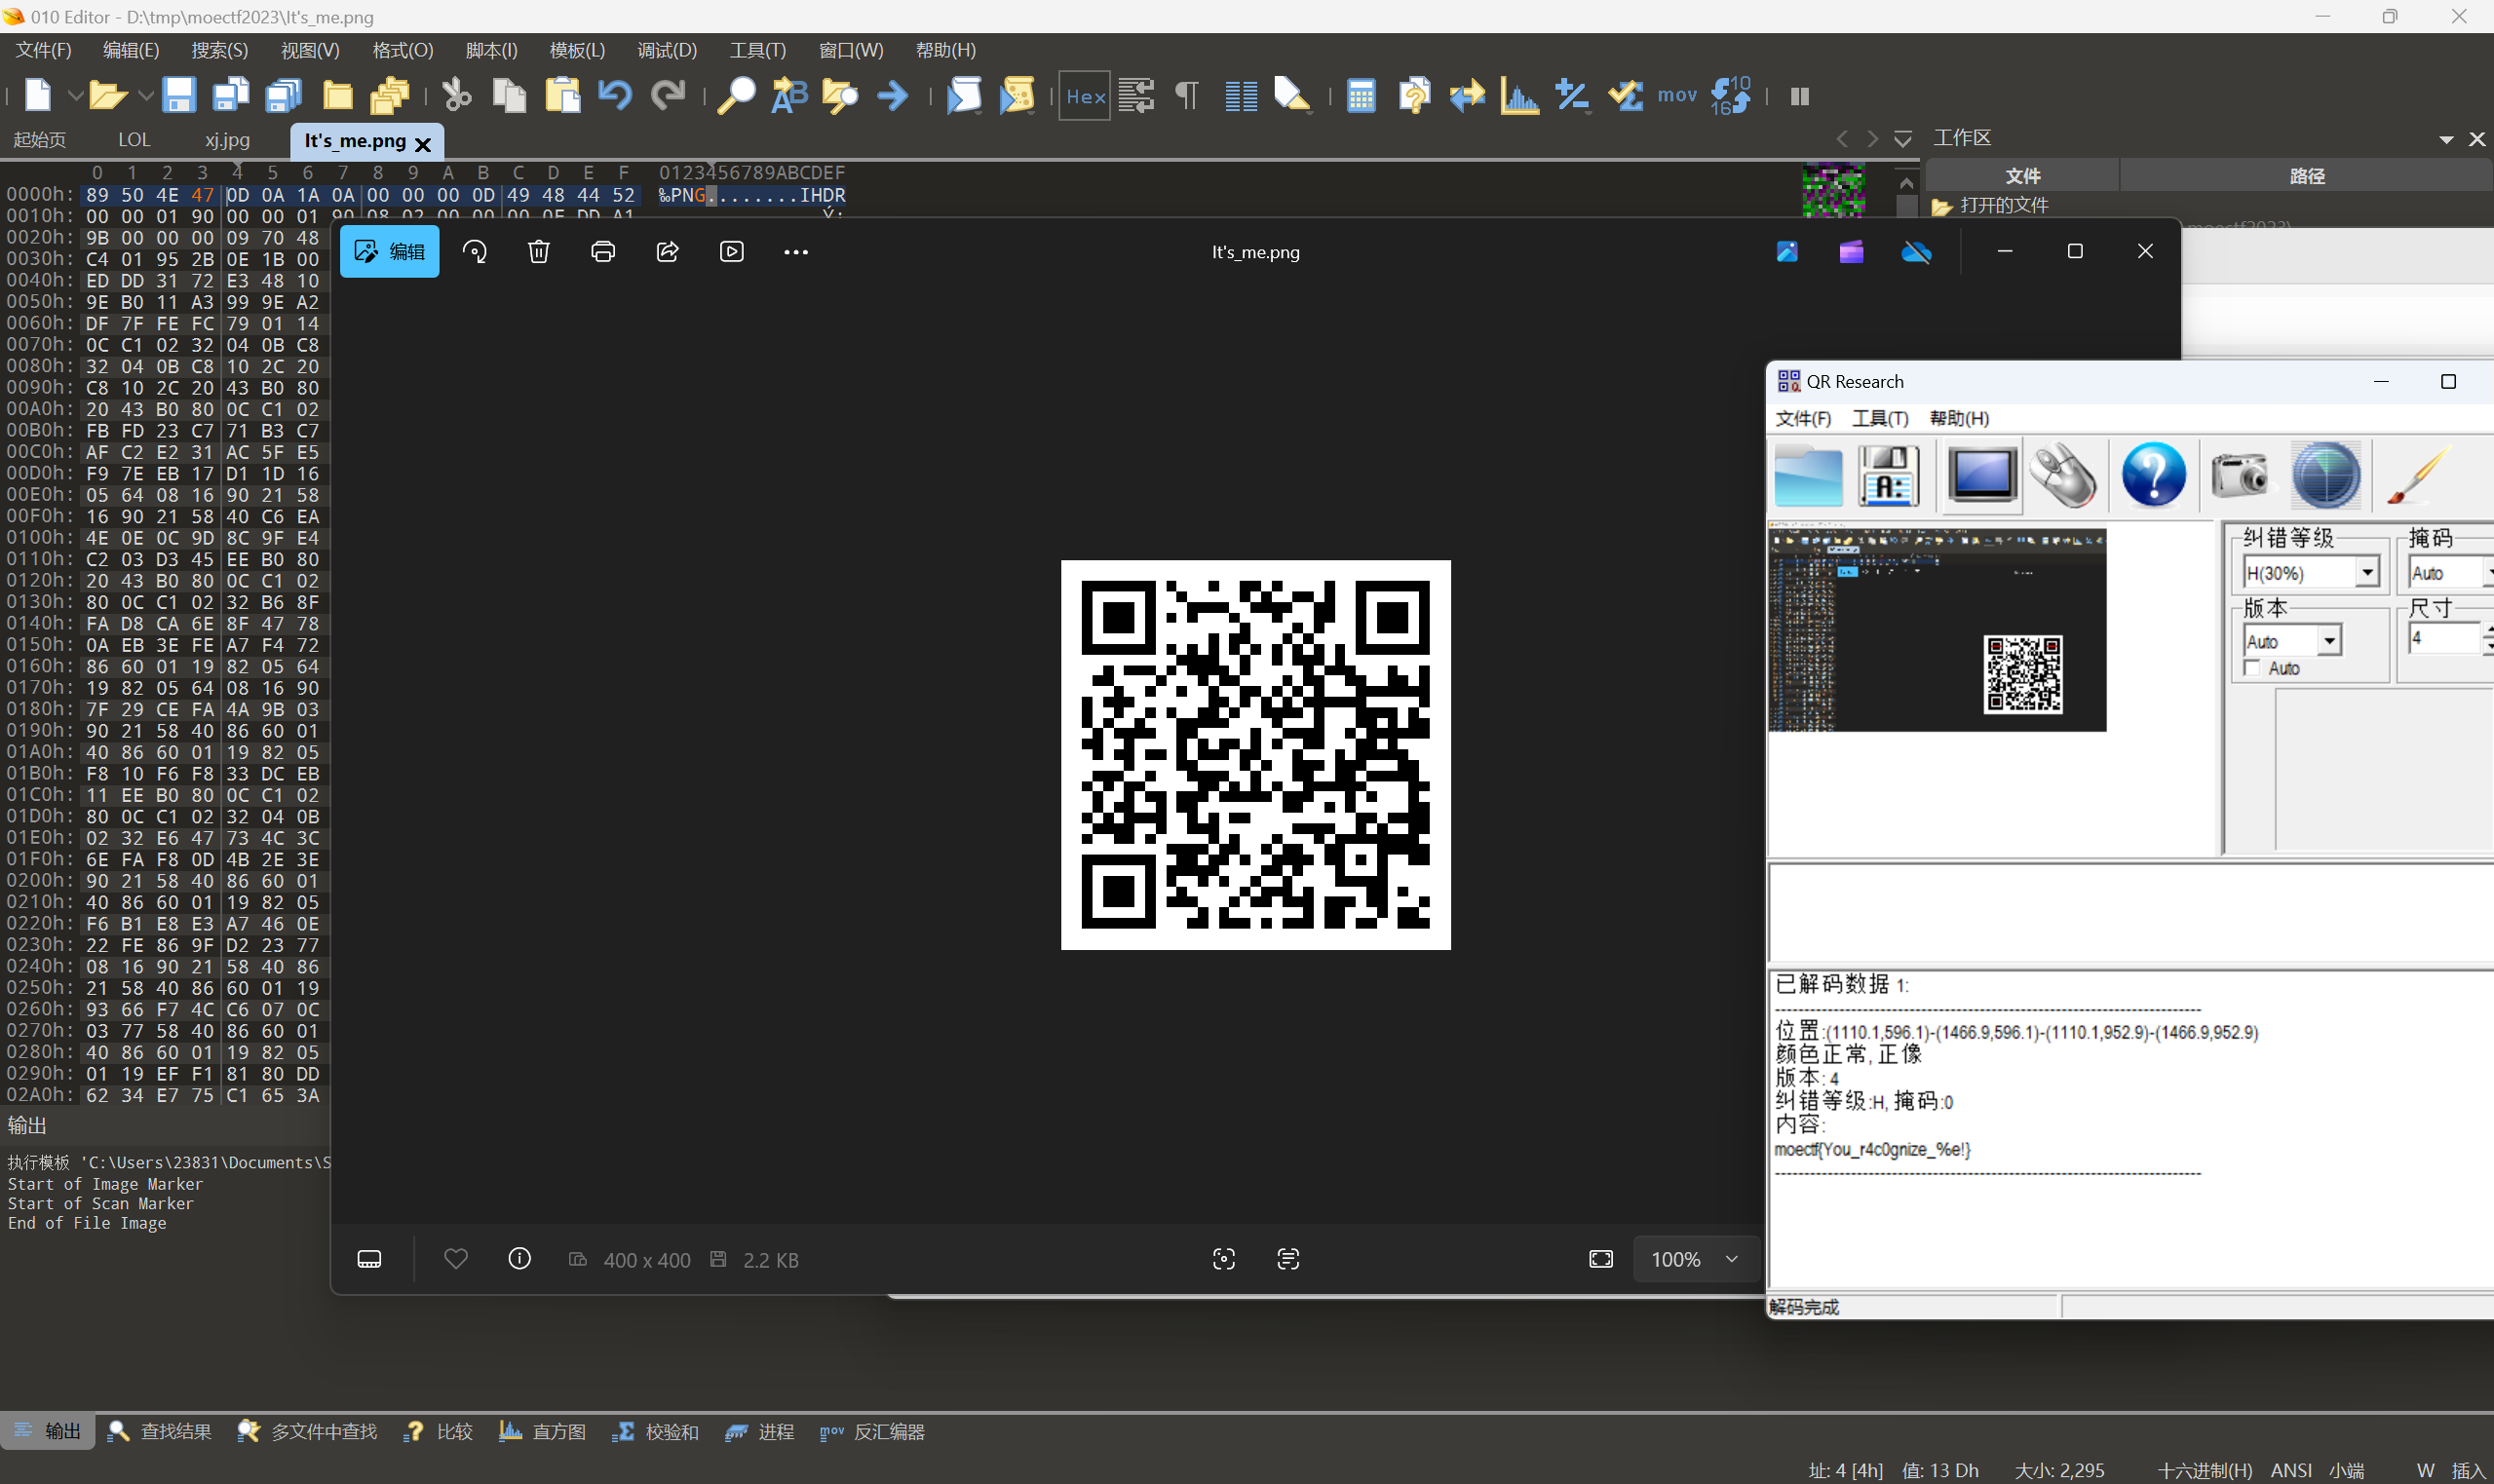Click the pause icon in toolbar

point(1800,96)
